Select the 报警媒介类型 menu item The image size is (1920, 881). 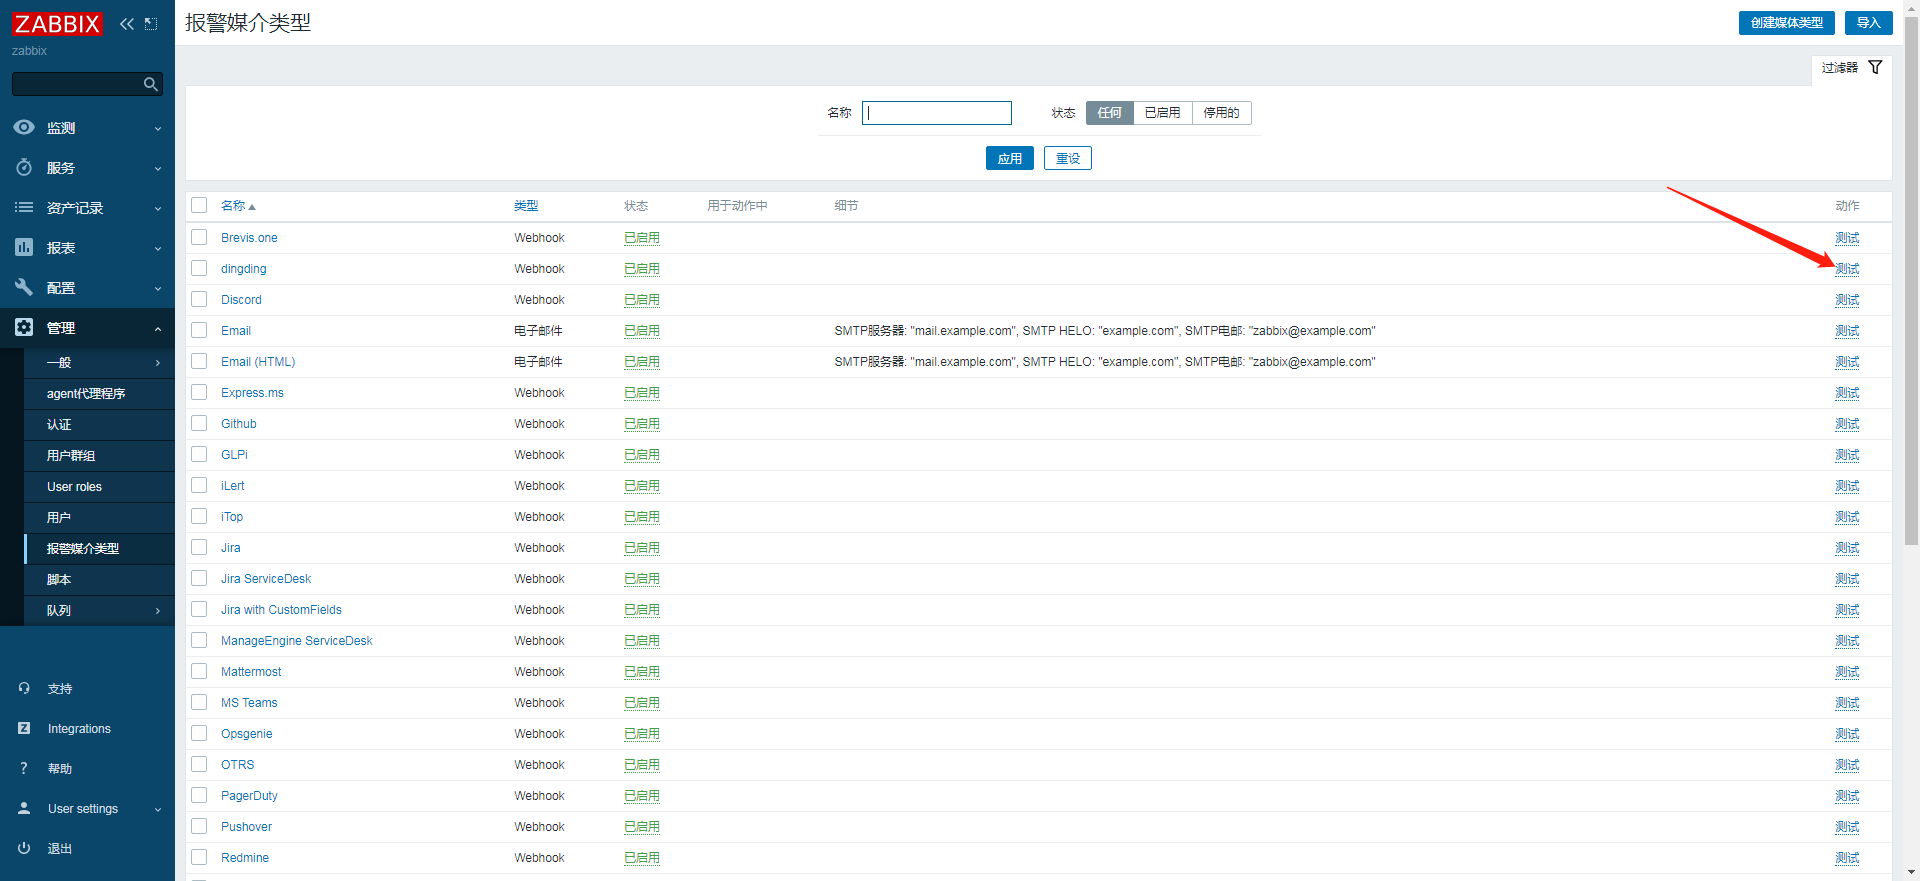pos(99,548)
